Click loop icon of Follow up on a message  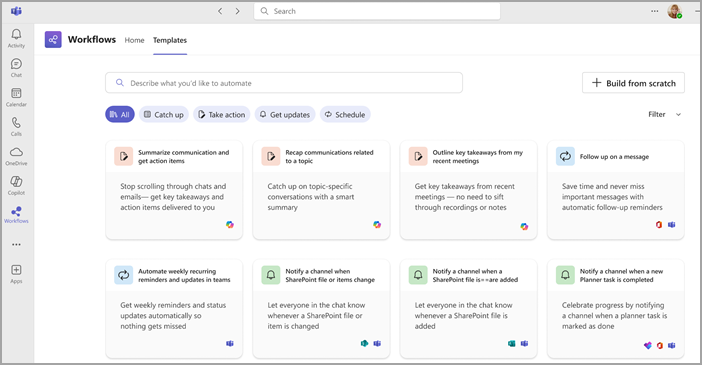(x=565, y=156)
